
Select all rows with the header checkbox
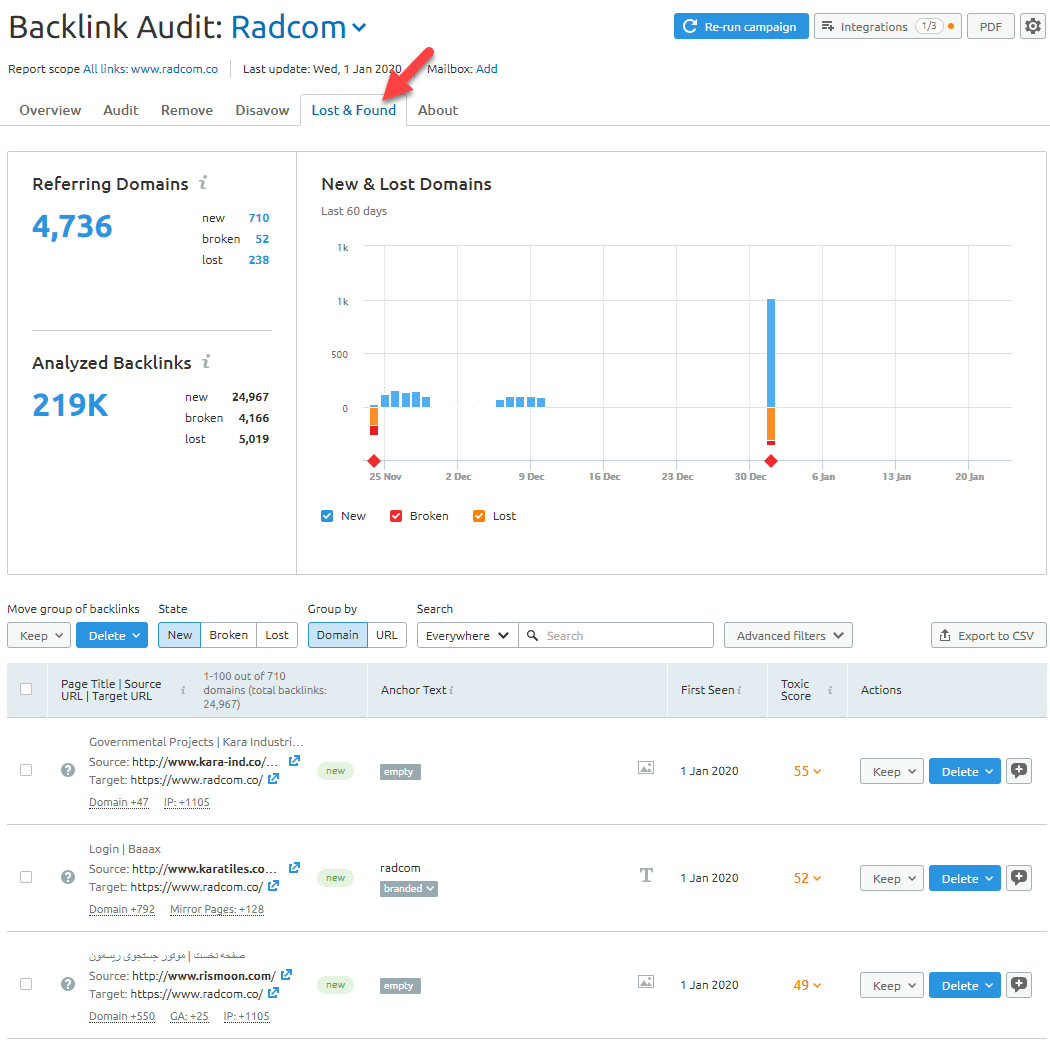click(26, 689)
